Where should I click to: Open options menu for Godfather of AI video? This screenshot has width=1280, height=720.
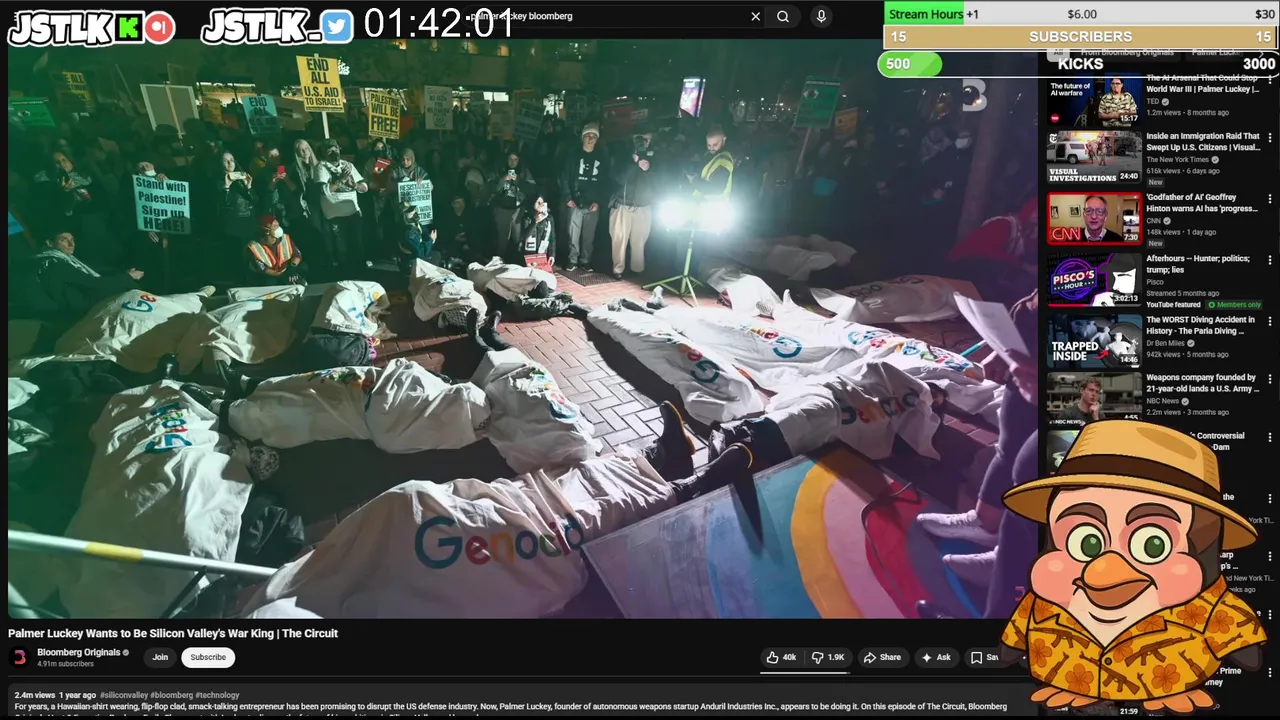1270,199
